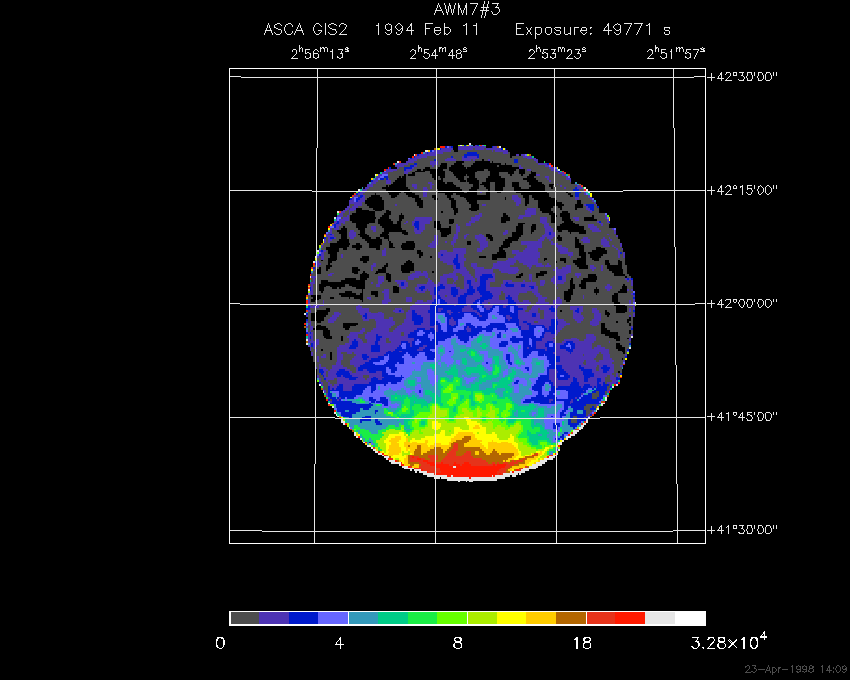Image resolution: width=850 pixels, height=680 pixels.
Task: Click the colorbar scale value 18
Action: coord(582,644)
